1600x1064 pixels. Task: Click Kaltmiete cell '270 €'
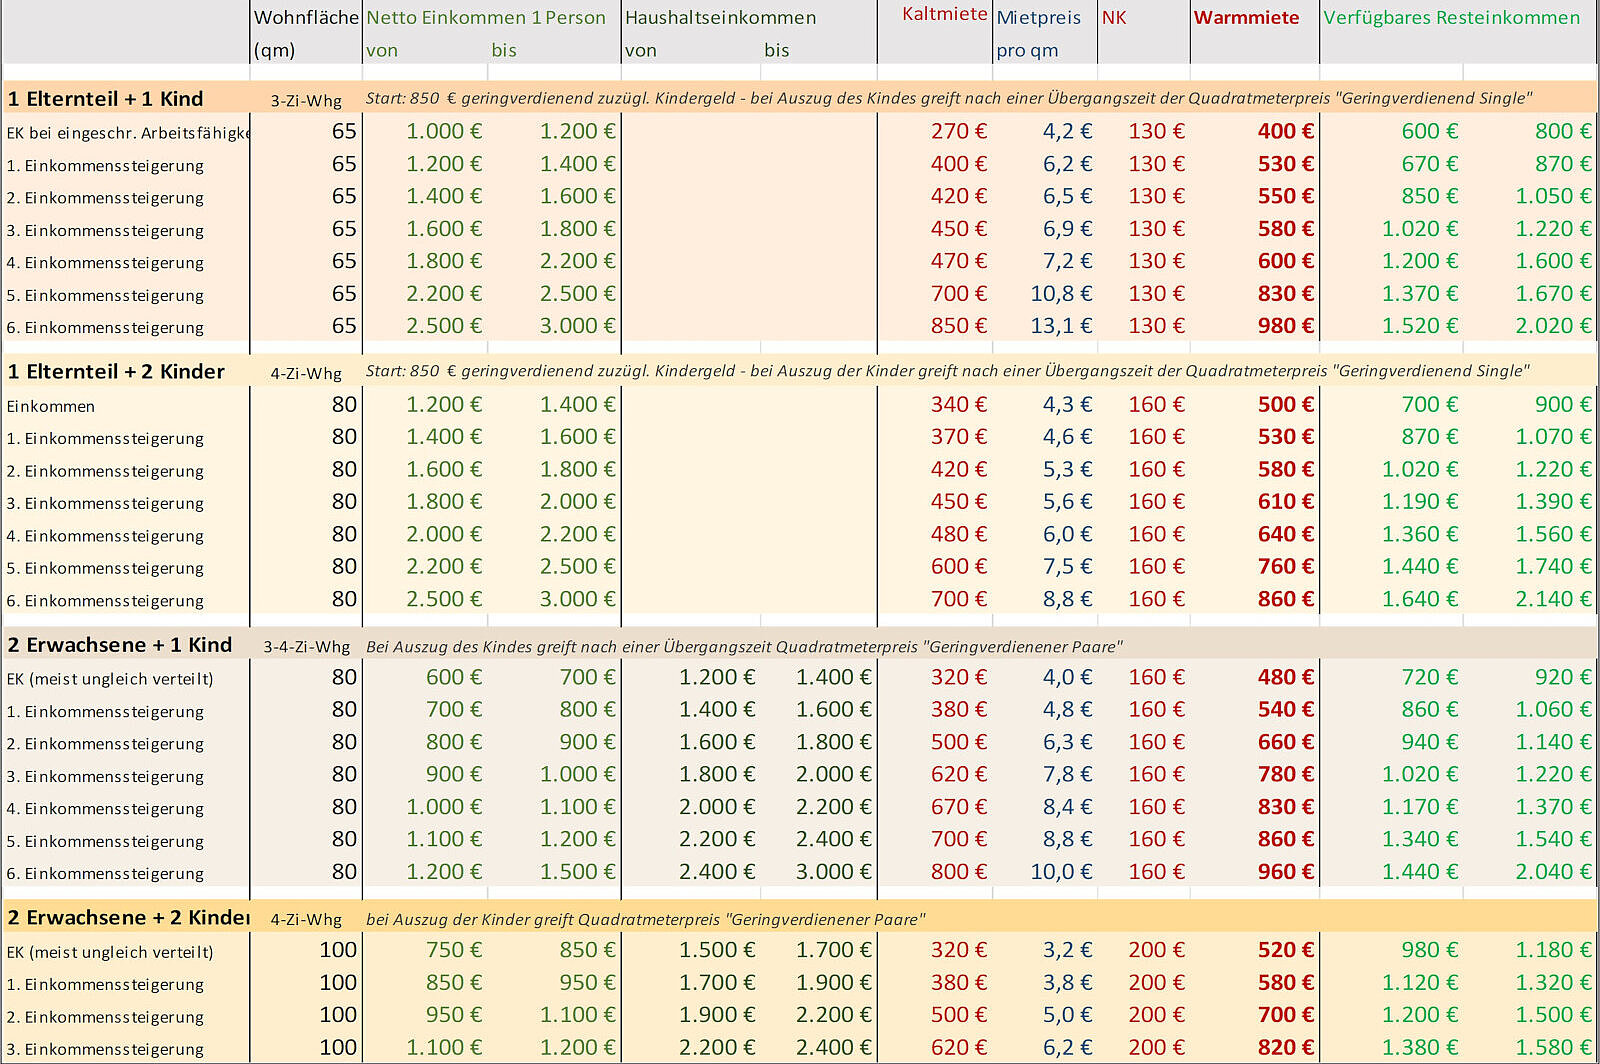pyautogui.click(x=958, y=131)
